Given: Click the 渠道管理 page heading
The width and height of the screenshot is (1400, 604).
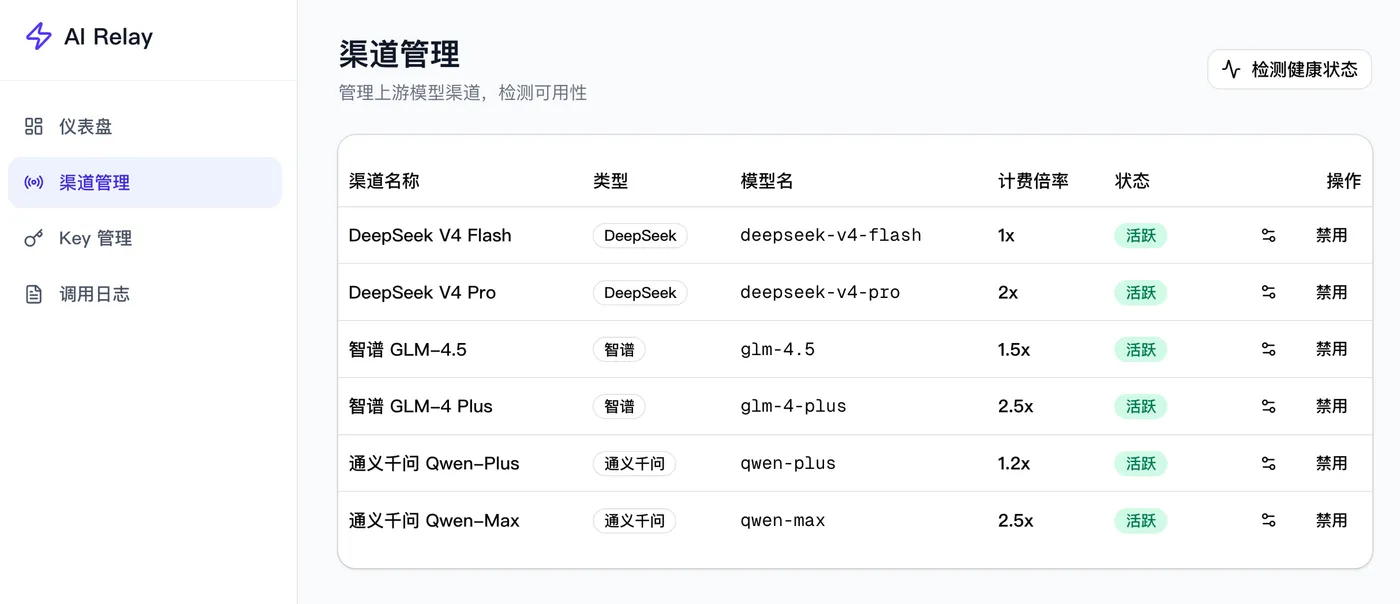Looking at the screenshot, I should [399, 54].
